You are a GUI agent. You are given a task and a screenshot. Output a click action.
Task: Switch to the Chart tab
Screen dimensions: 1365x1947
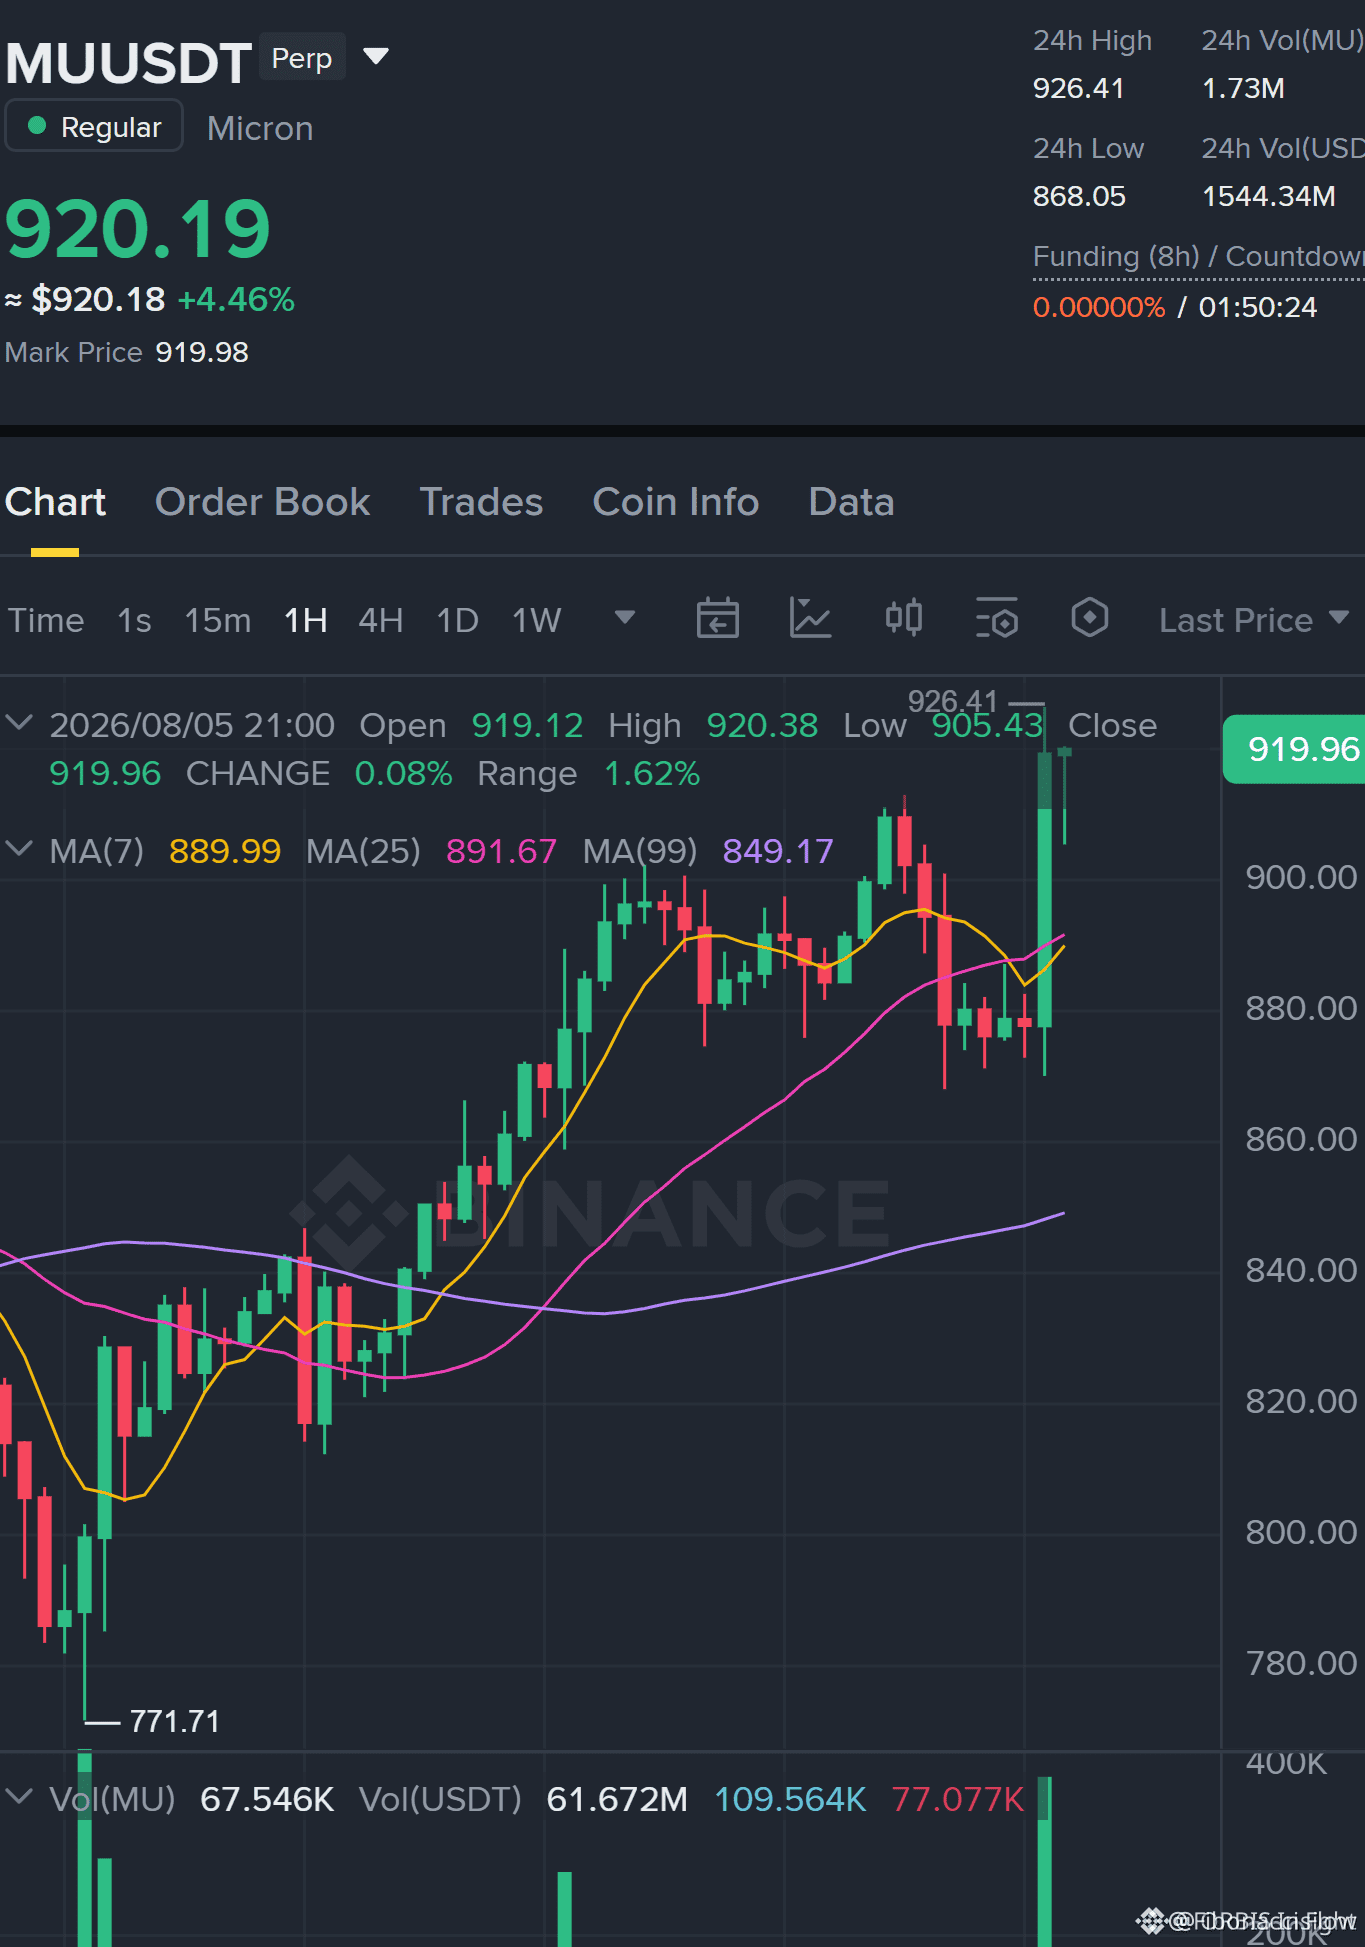pyautogui.click(x=55, y=502)
